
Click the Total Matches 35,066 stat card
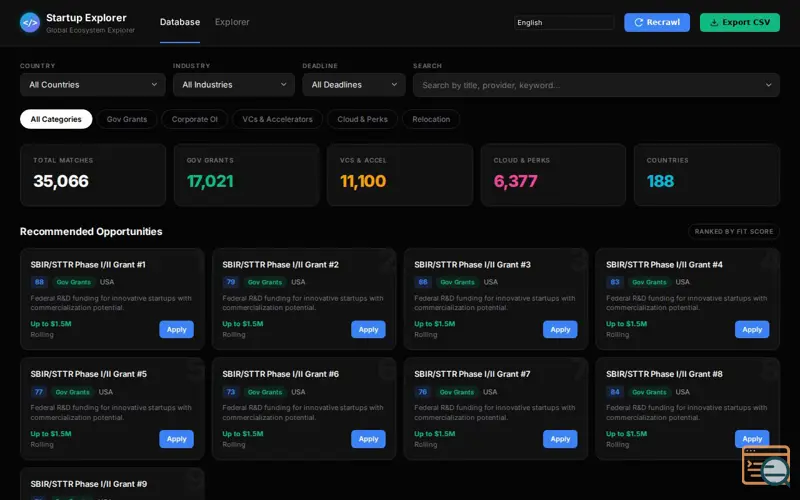[x=93, y=175]
